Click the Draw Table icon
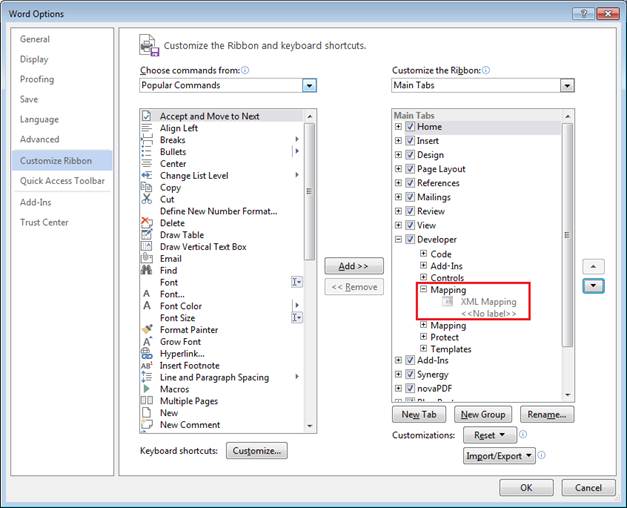The height and width of the screenshot is (508, 627). 147,234
